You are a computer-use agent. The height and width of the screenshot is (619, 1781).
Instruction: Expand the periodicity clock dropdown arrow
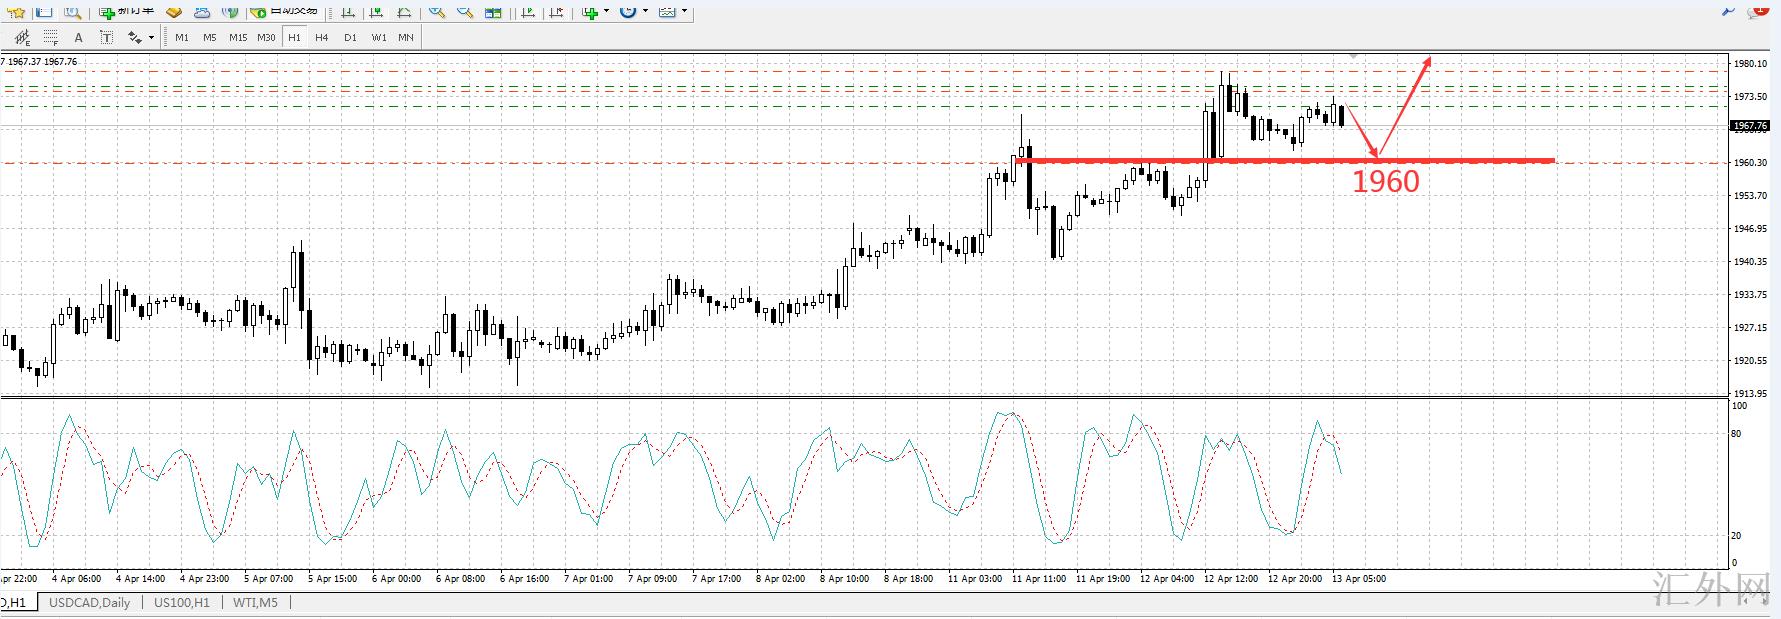tap(645, 12)
